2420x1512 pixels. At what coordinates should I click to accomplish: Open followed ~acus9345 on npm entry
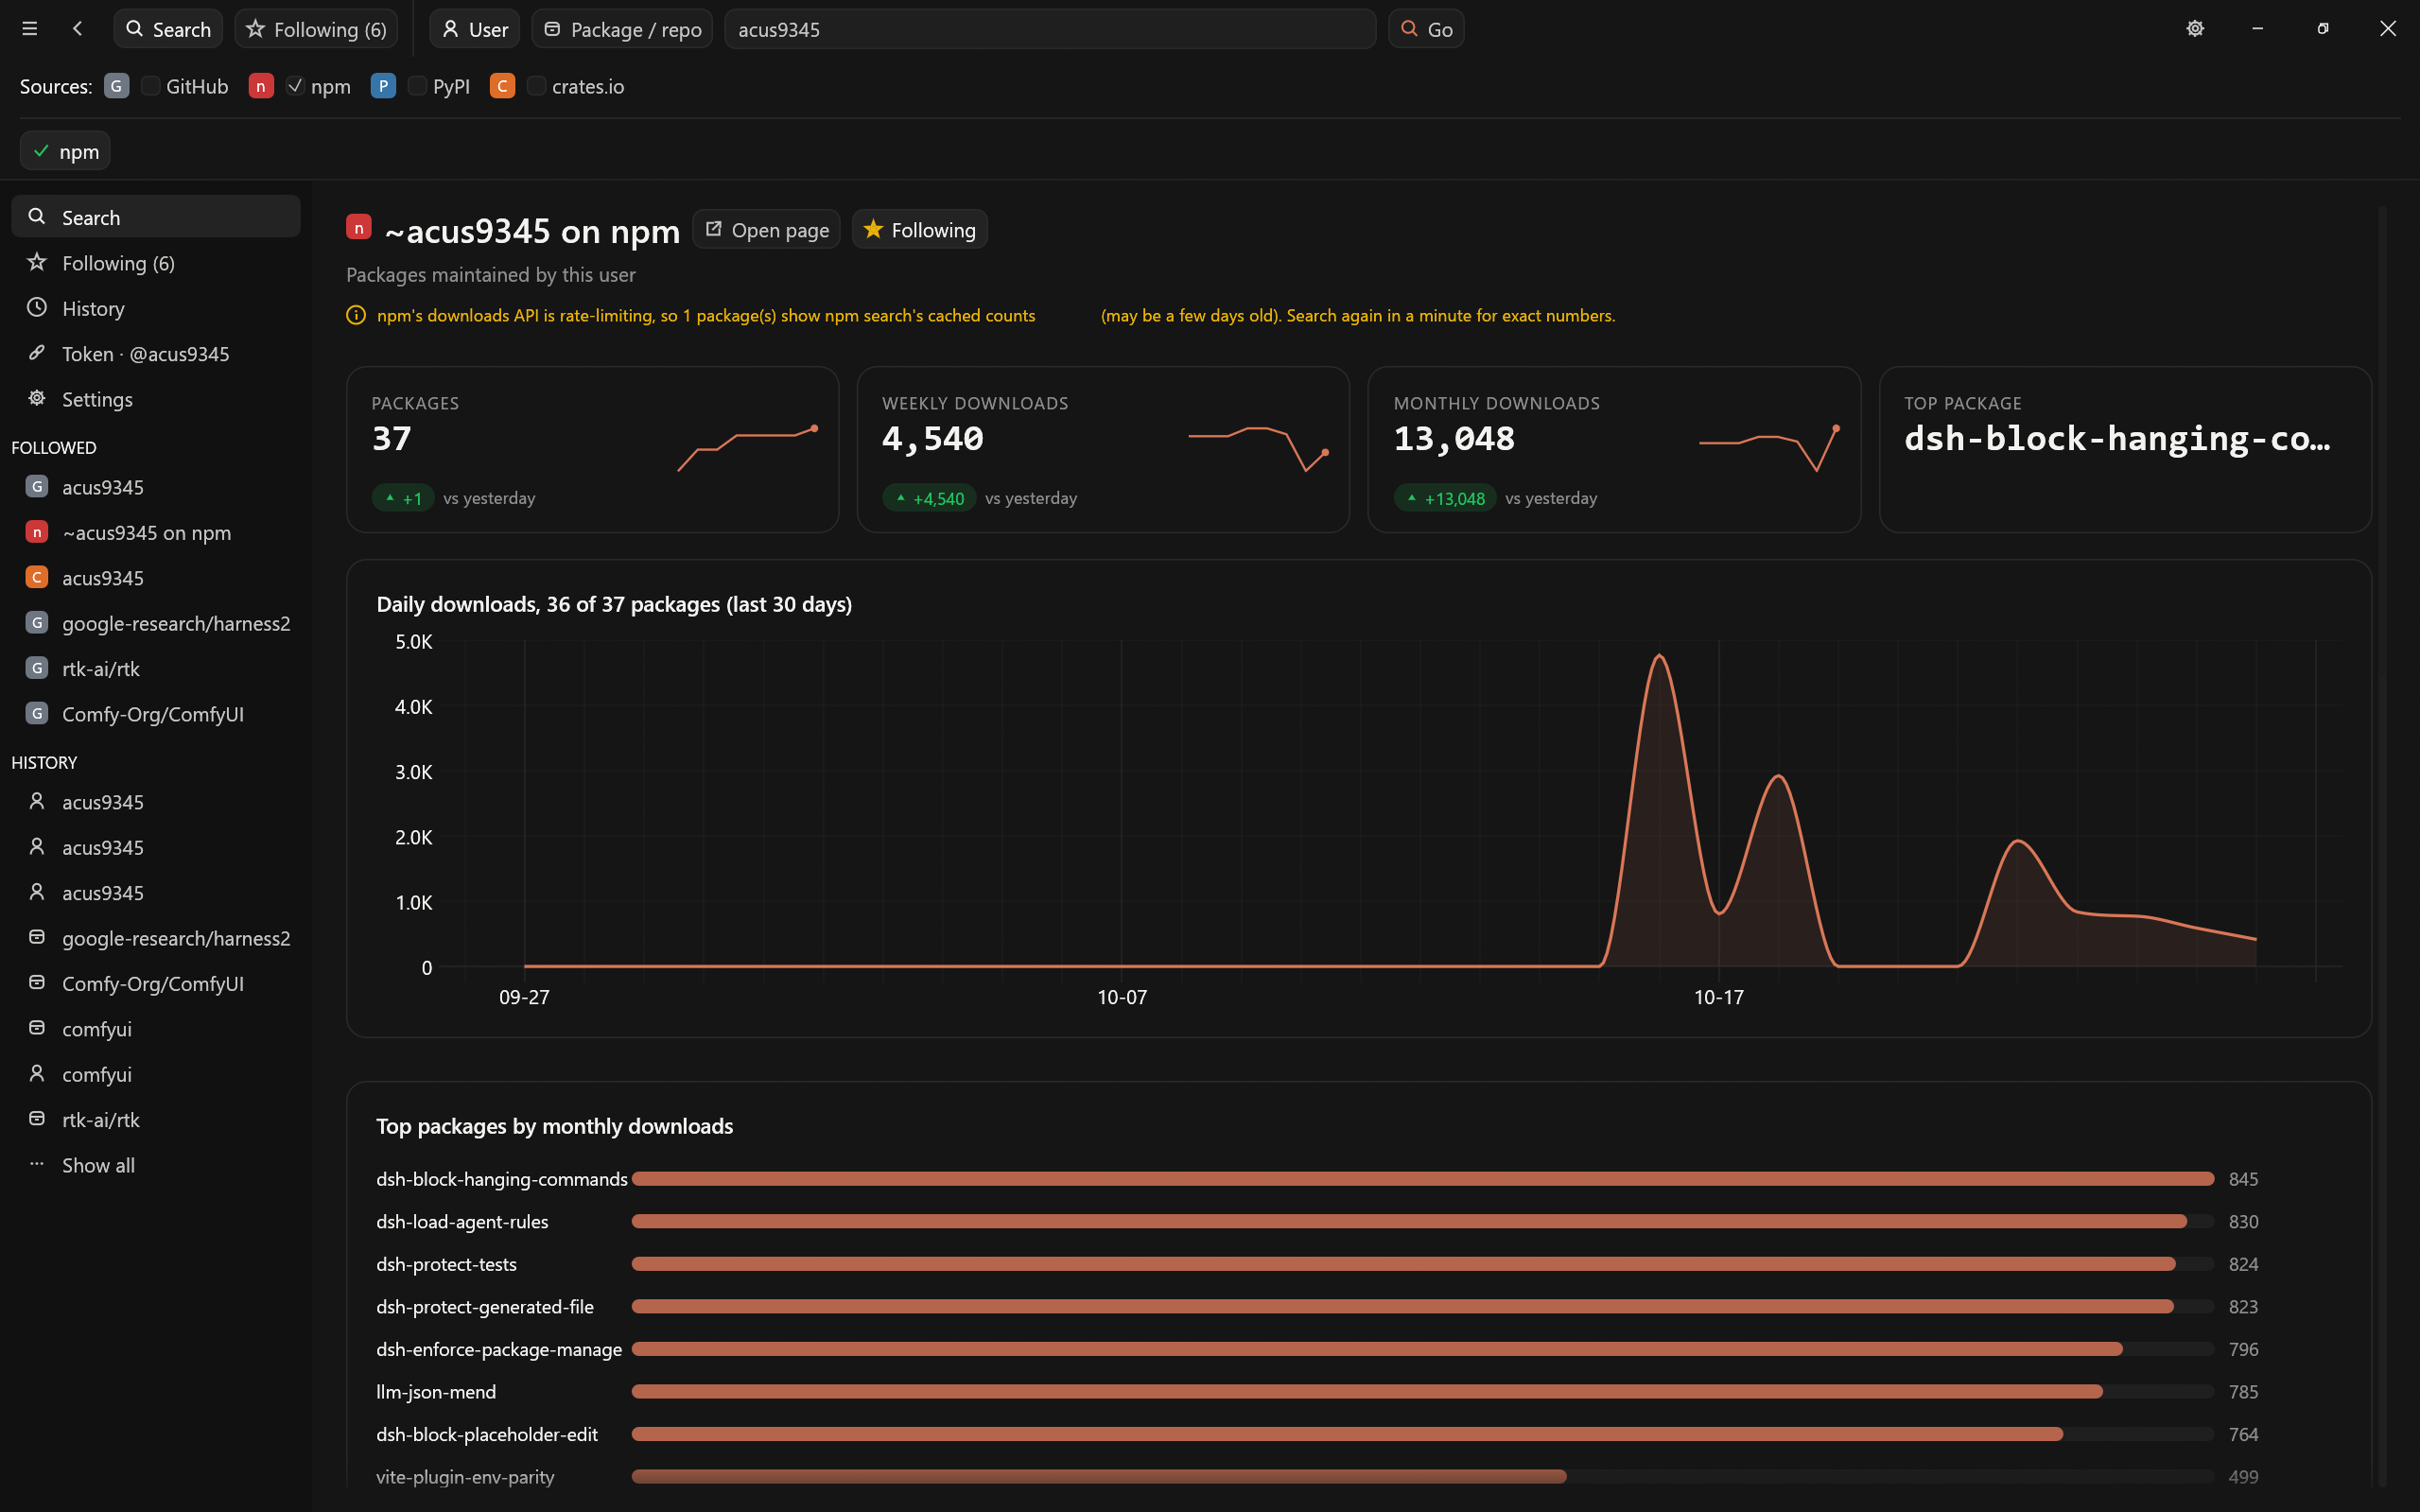pos(156,532)
